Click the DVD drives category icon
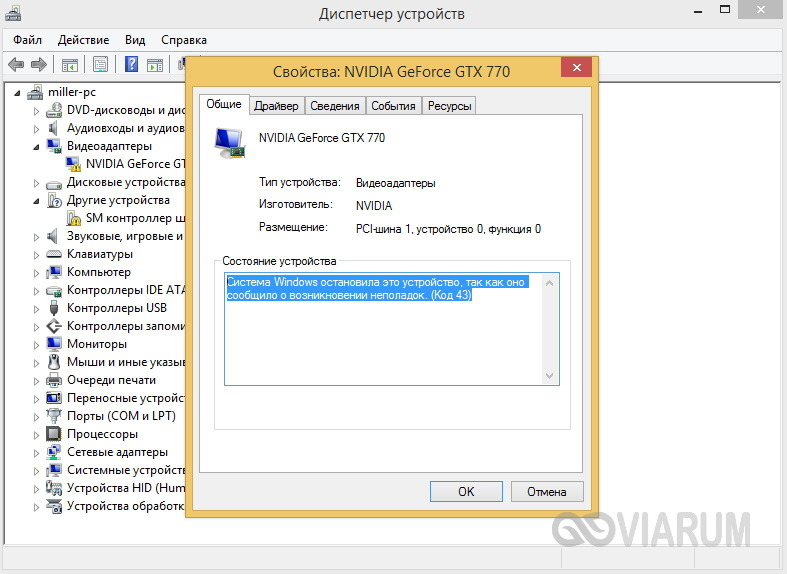 click(x=54, y=110)
